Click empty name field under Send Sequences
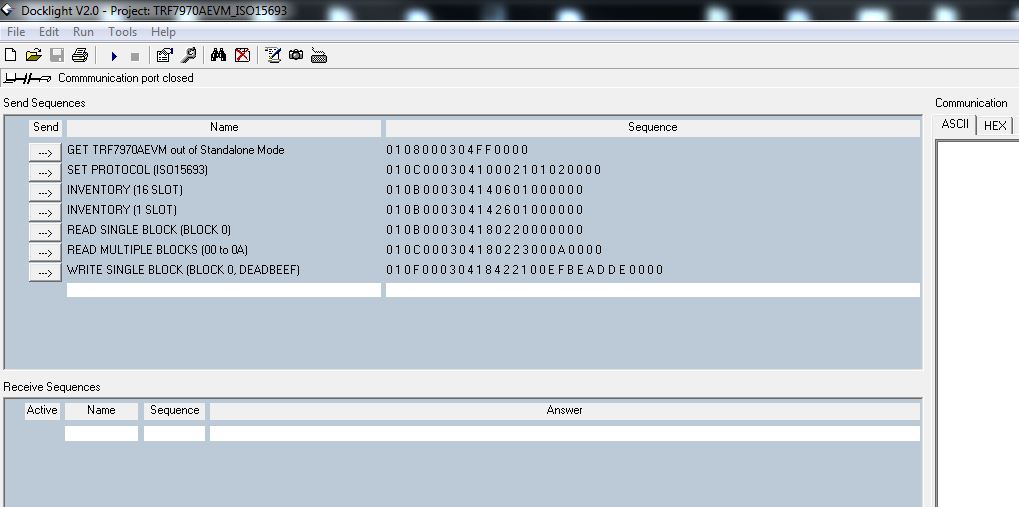1019x507 pixels. pos(224,290)
